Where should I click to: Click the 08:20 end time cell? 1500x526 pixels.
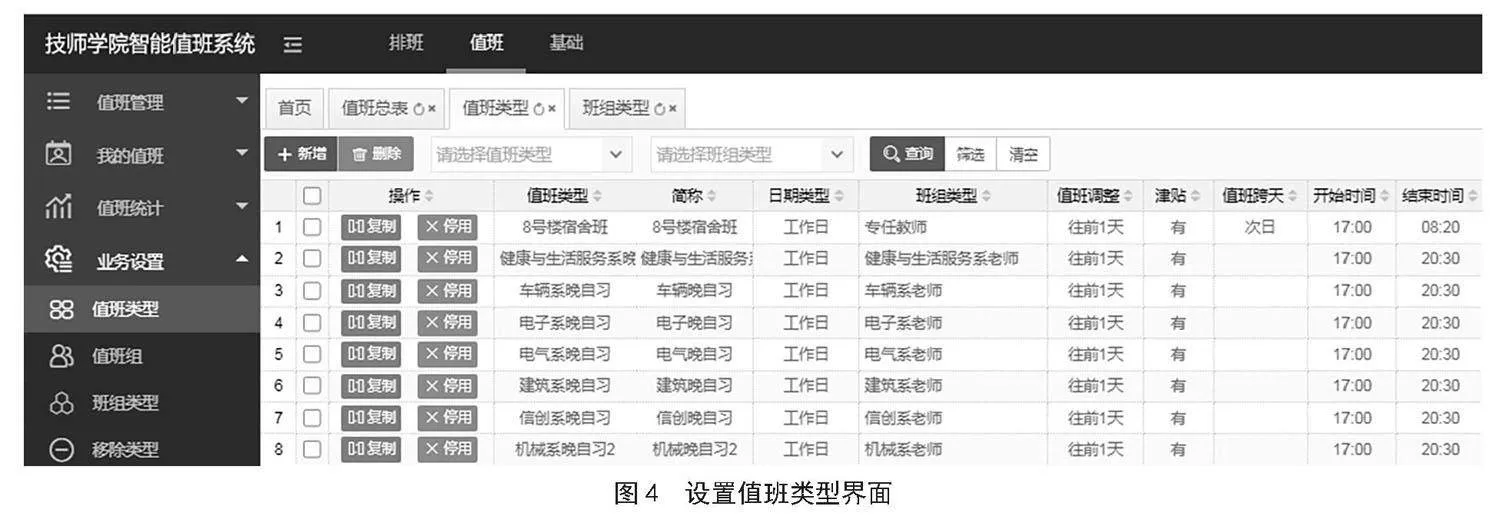tap(1440, 228)
